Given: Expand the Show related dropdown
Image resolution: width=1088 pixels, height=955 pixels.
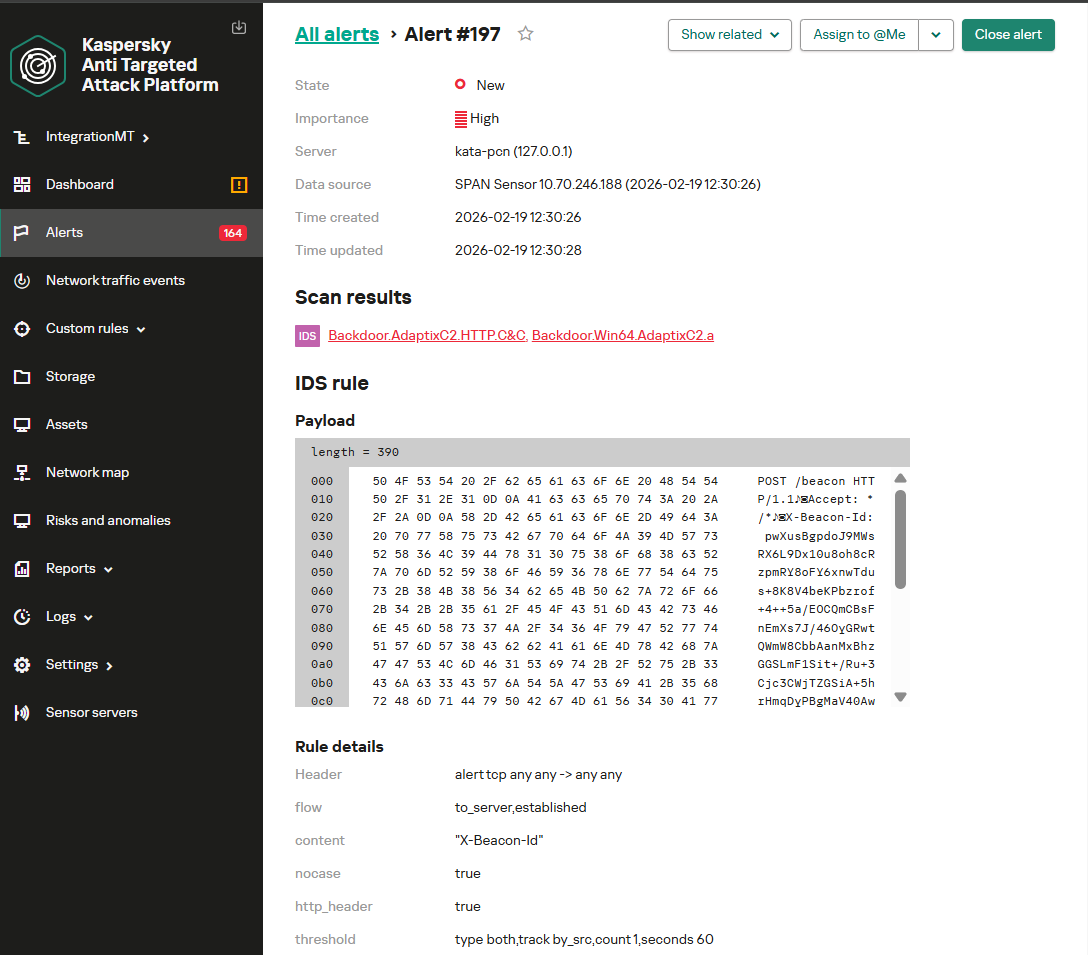Looking at the screenshot, I should 729,35.
